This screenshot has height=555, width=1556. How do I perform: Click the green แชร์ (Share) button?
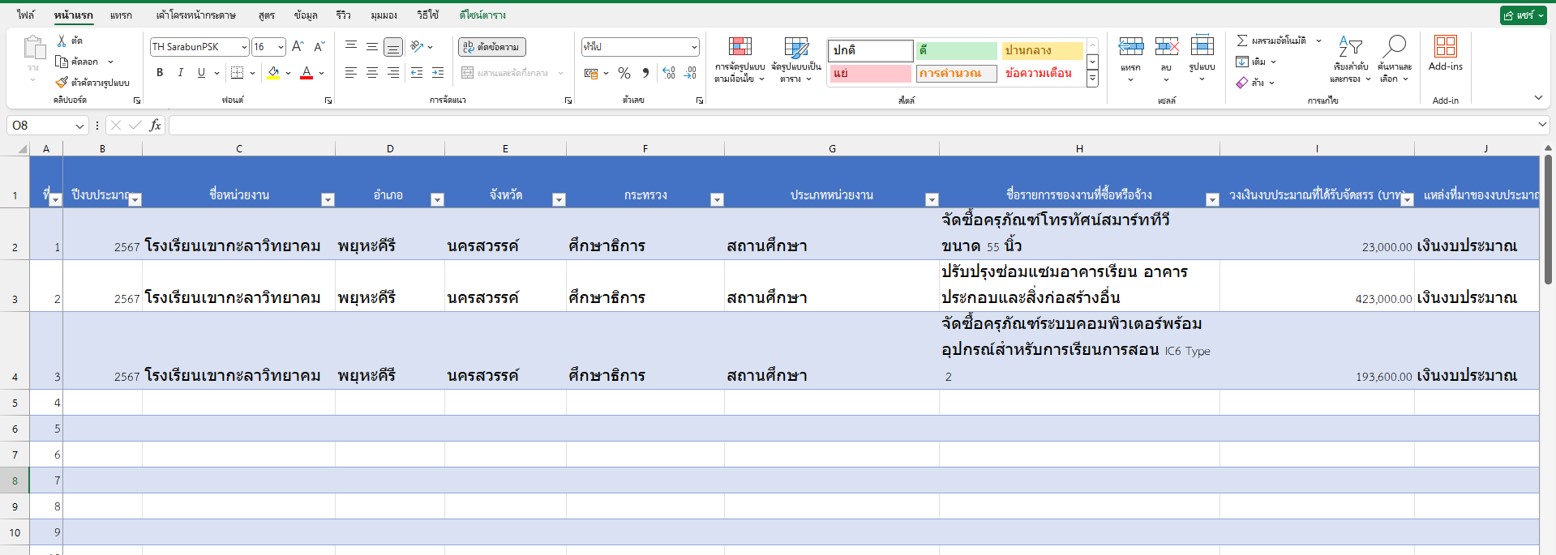click(1522, 15)
